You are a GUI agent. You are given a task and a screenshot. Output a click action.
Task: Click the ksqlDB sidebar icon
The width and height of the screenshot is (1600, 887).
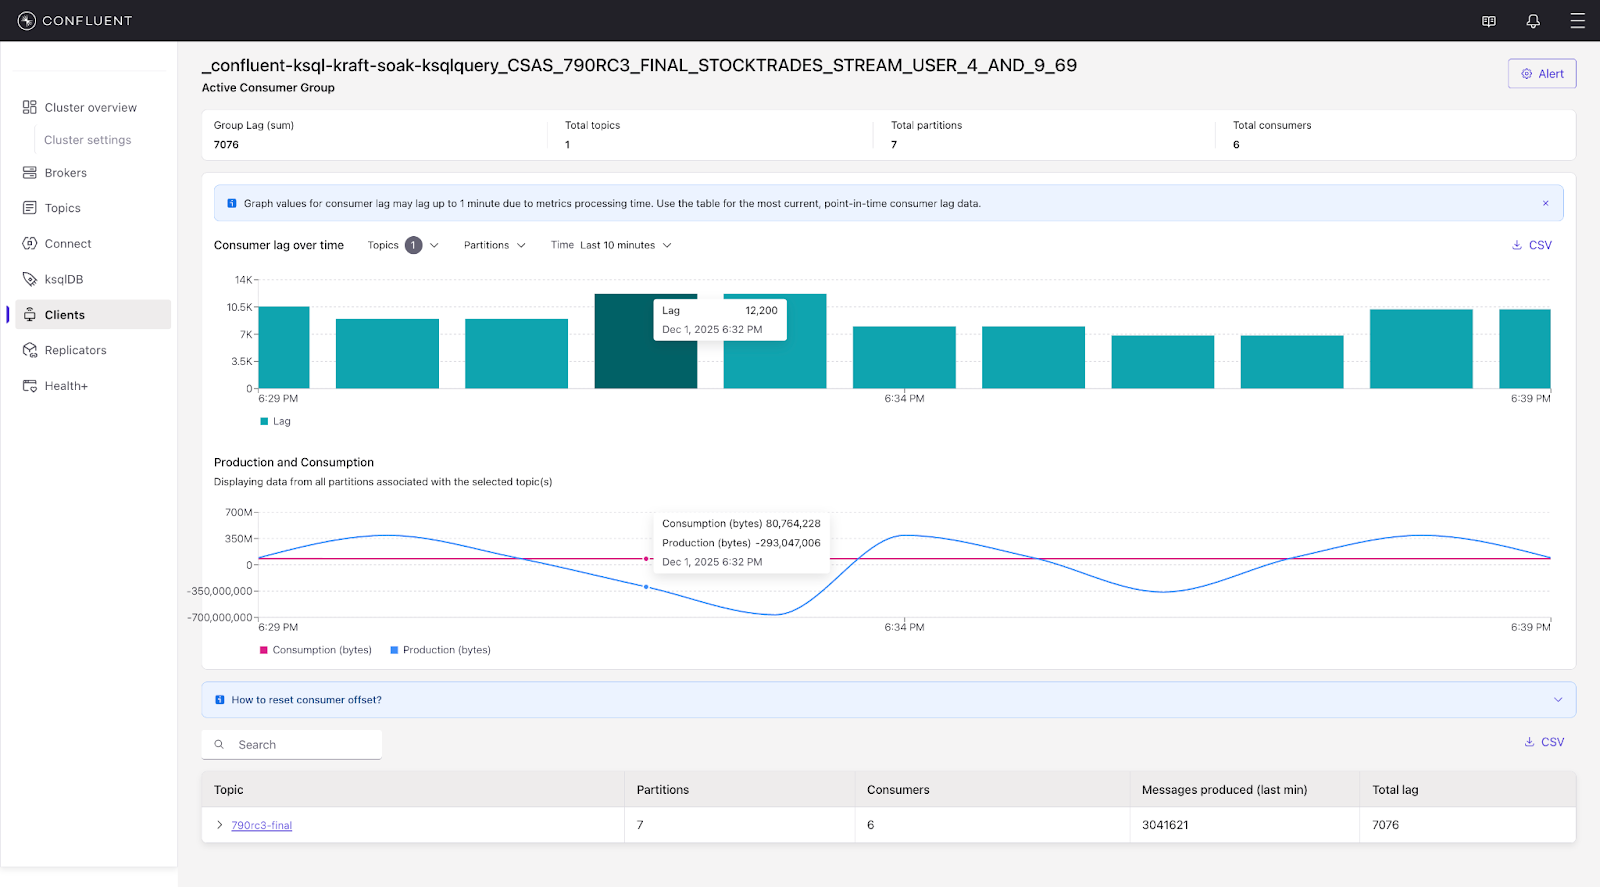coord(30,279)
